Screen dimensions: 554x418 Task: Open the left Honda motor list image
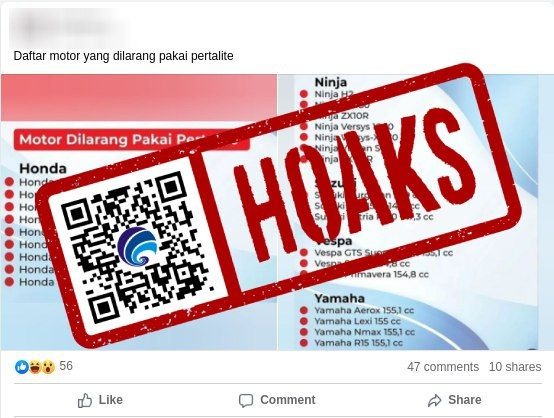pyautogui.click(x=139, y=212)
